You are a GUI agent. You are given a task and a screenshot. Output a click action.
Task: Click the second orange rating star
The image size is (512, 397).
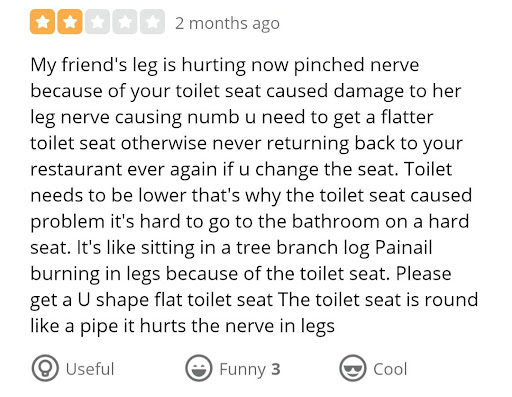[x=70, y=22]
